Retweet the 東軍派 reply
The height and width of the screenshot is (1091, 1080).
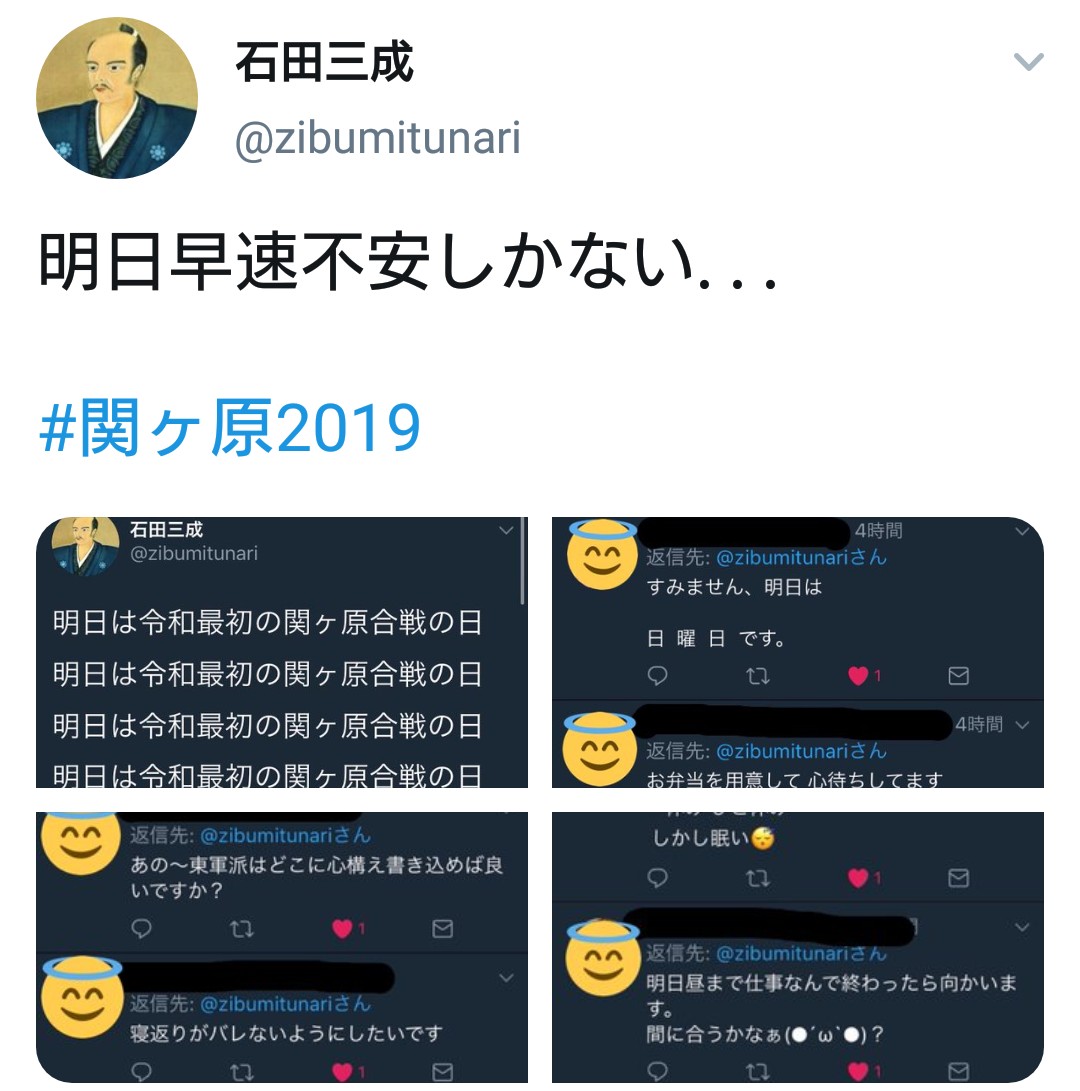[x=242, y=929]
